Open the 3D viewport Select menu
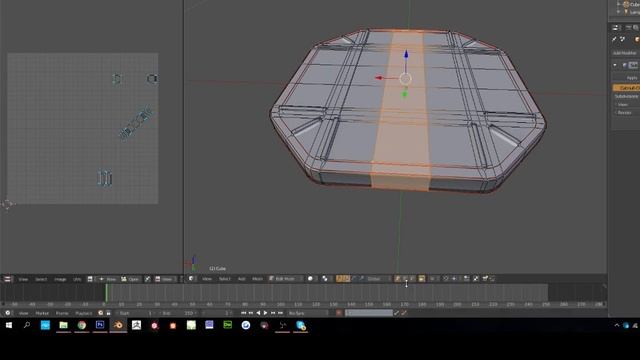The image size is (640, 360). coord(225,279)
